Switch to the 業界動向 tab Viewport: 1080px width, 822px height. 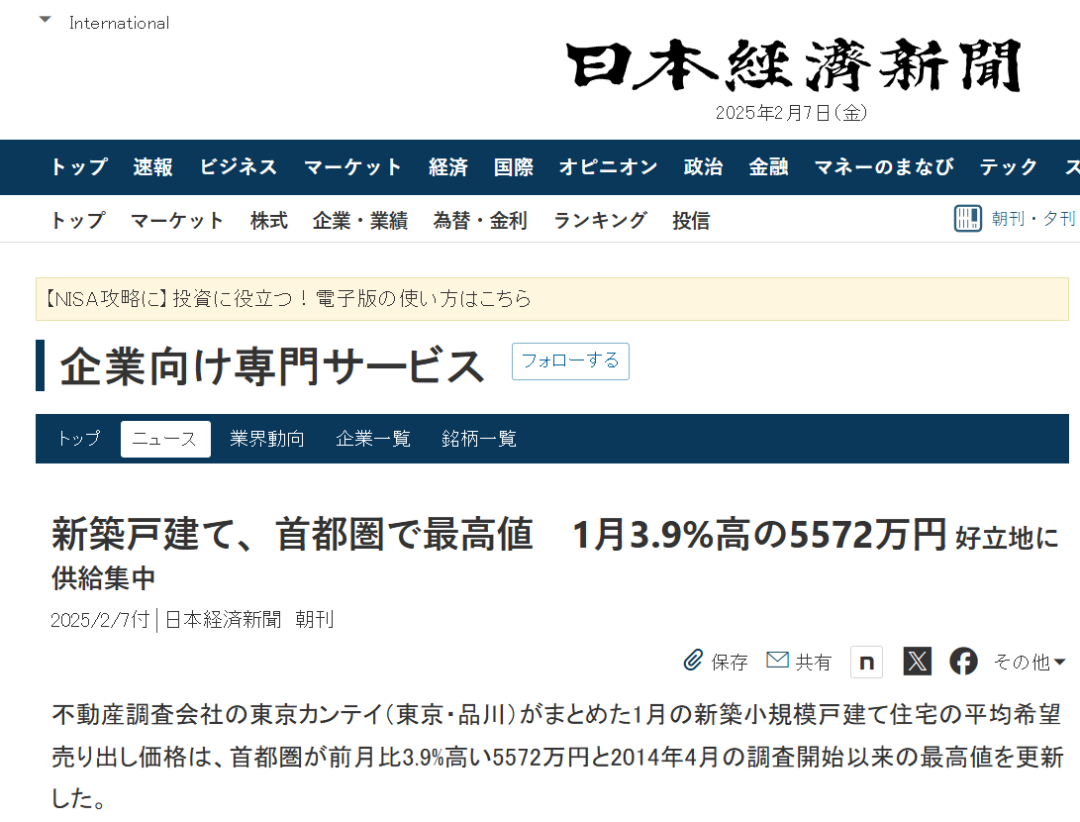pyautogui.click(x=267, y=439)
